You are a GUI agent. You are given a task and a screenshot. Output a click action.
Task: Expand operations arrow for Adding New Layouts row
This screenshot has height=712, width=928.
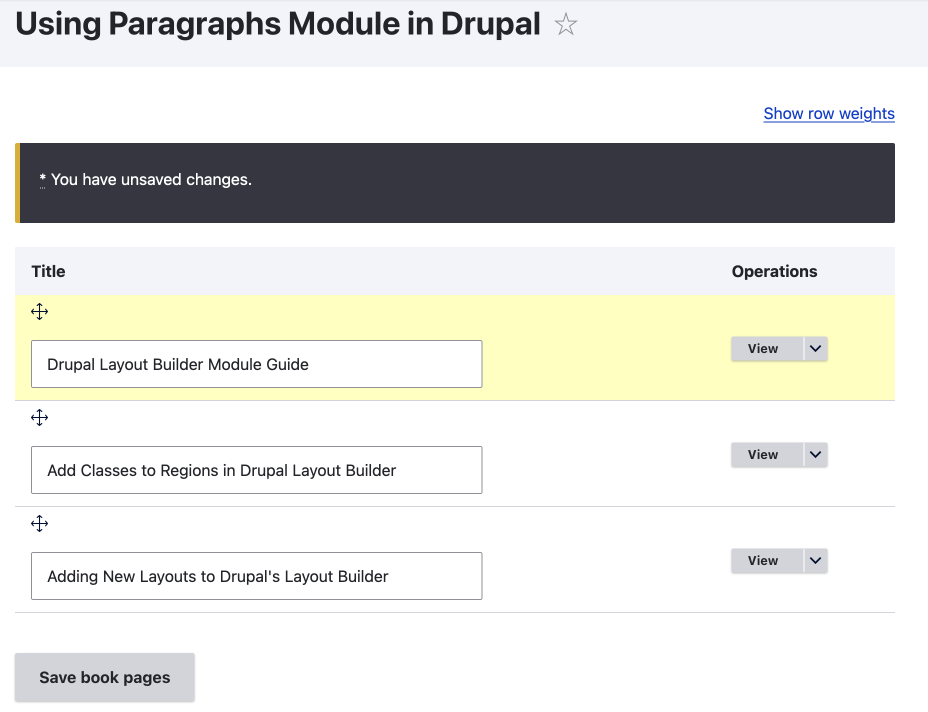pyautogui.click(x=816, y=560)
